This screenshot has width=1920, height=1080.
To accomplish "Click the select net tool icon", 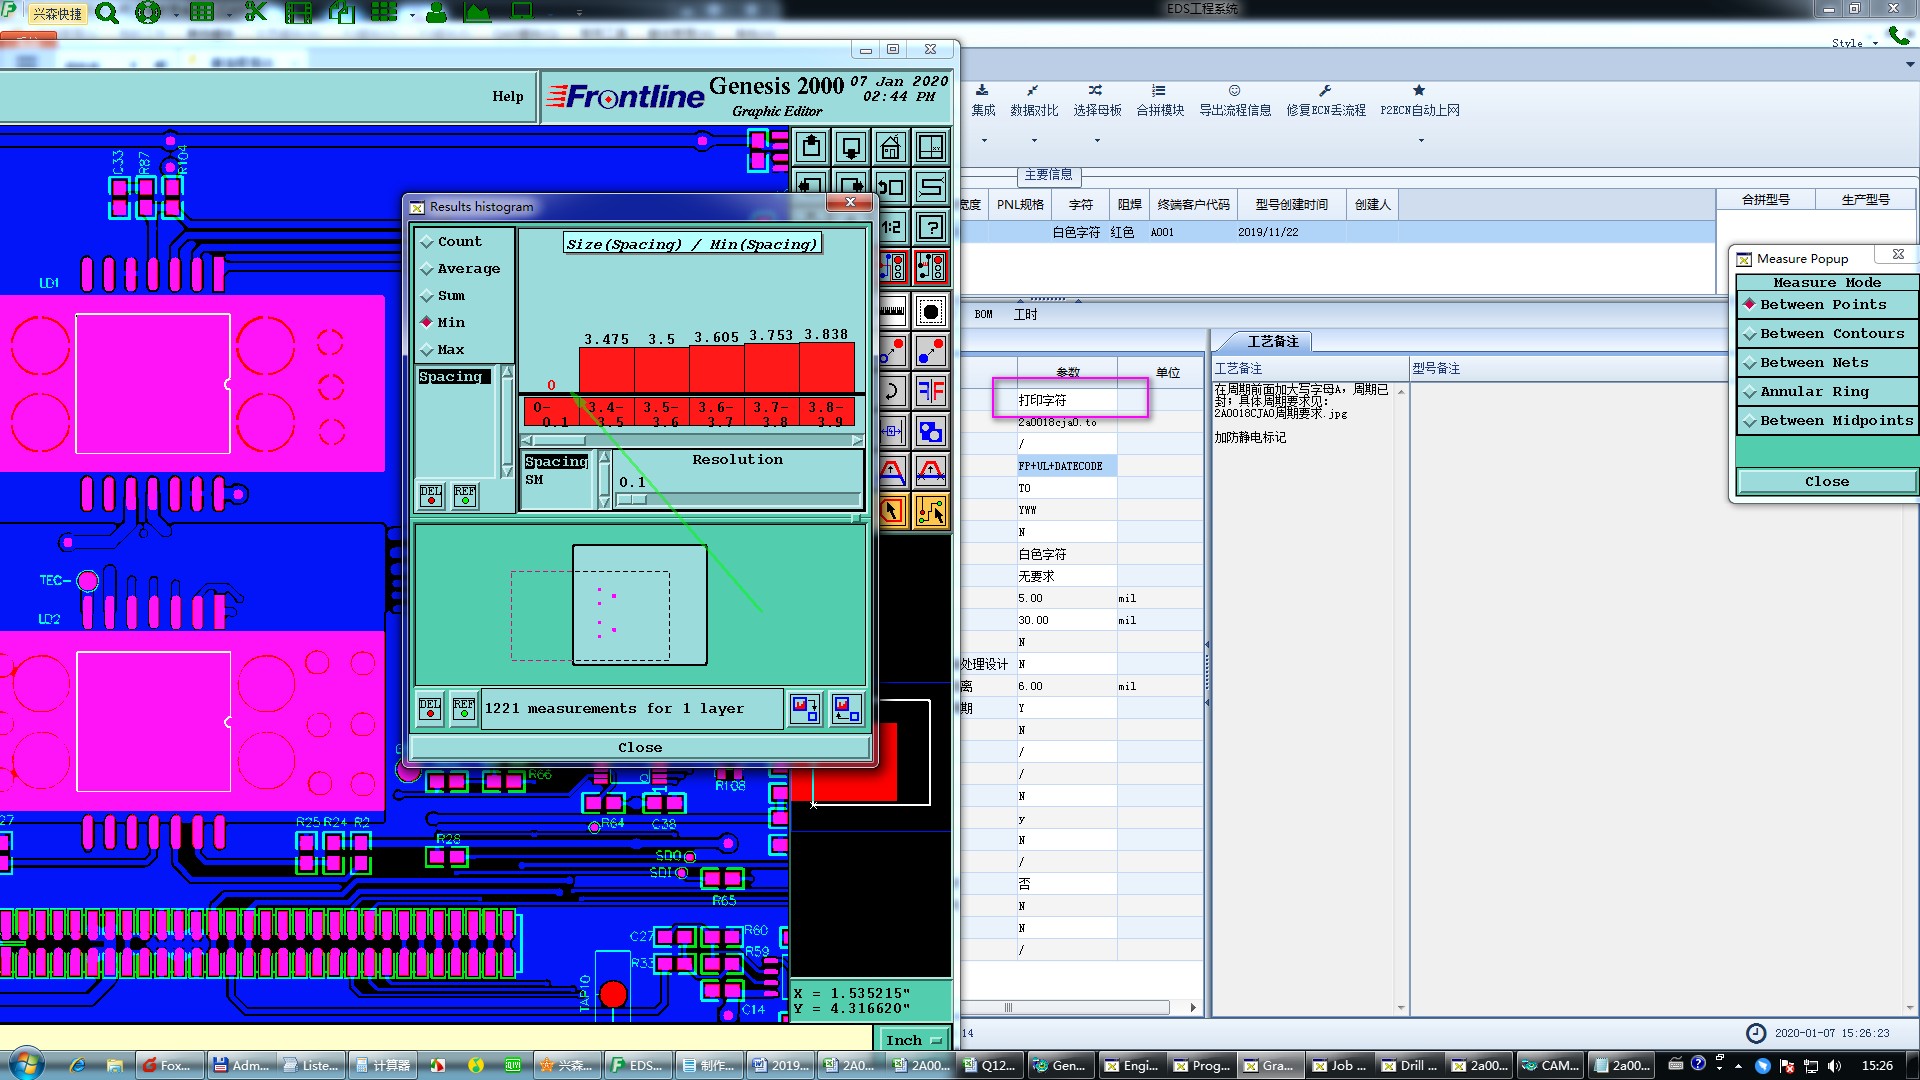I will (931, 511).
